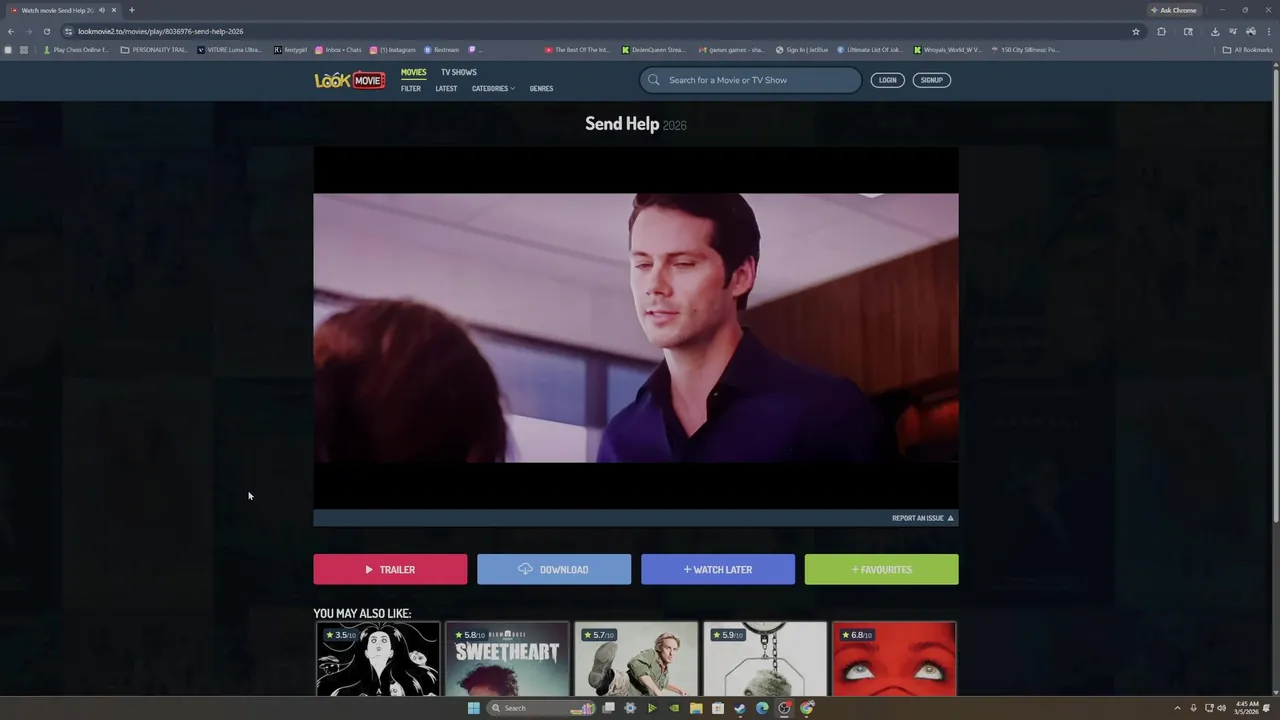
Task: Open the Chrome three-dot menu
Action: click(x=1268, y=31)
